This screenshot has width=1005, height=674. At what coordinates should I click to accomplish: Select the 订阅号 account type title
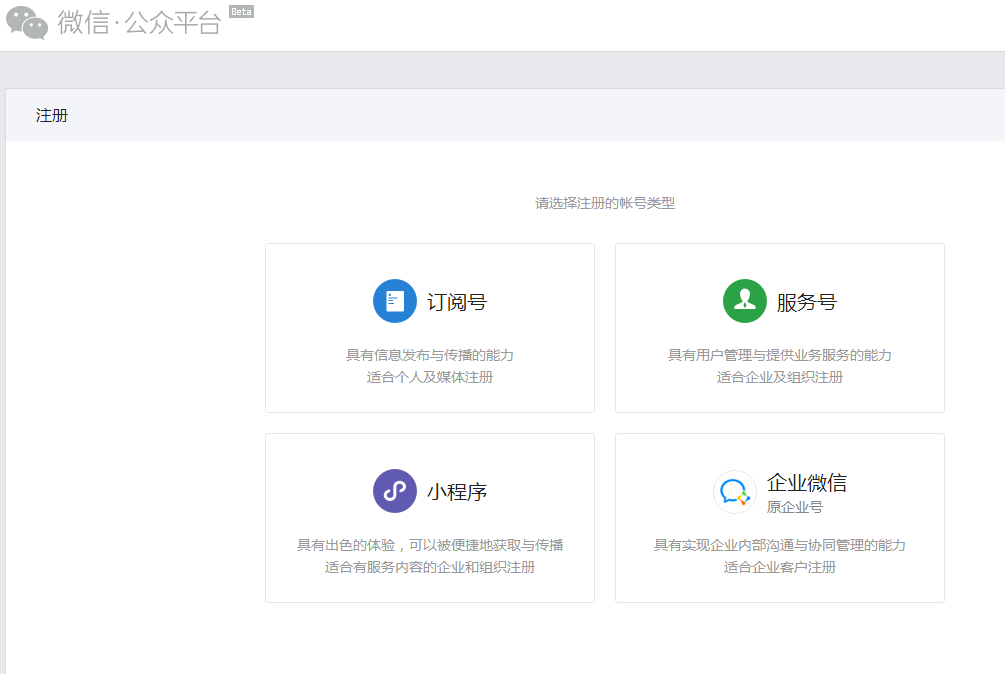(457, 302)
